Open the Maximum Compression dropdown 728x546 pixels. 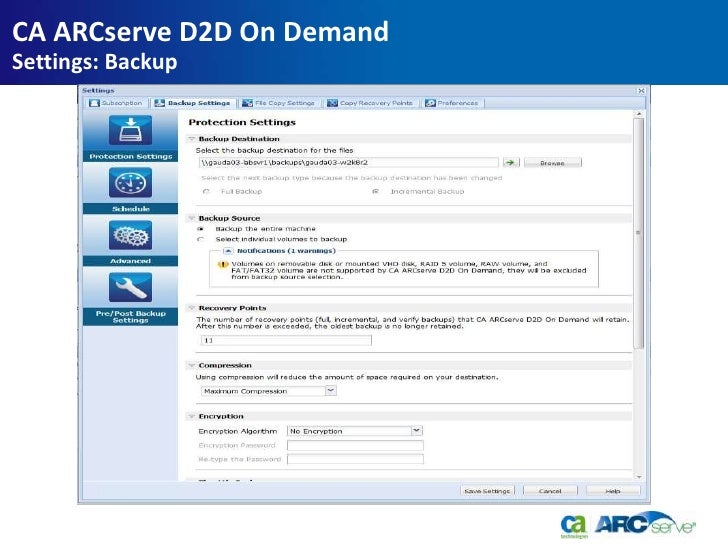point(331,391)
